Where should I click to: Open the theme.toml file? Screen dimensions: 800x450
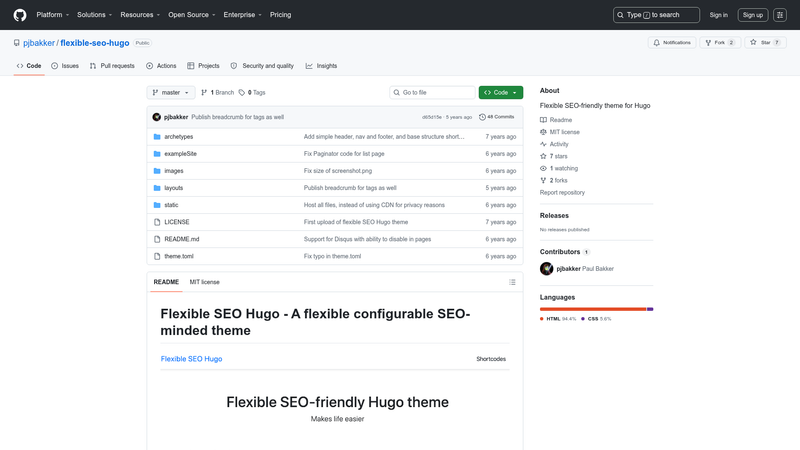click(179, 256)
